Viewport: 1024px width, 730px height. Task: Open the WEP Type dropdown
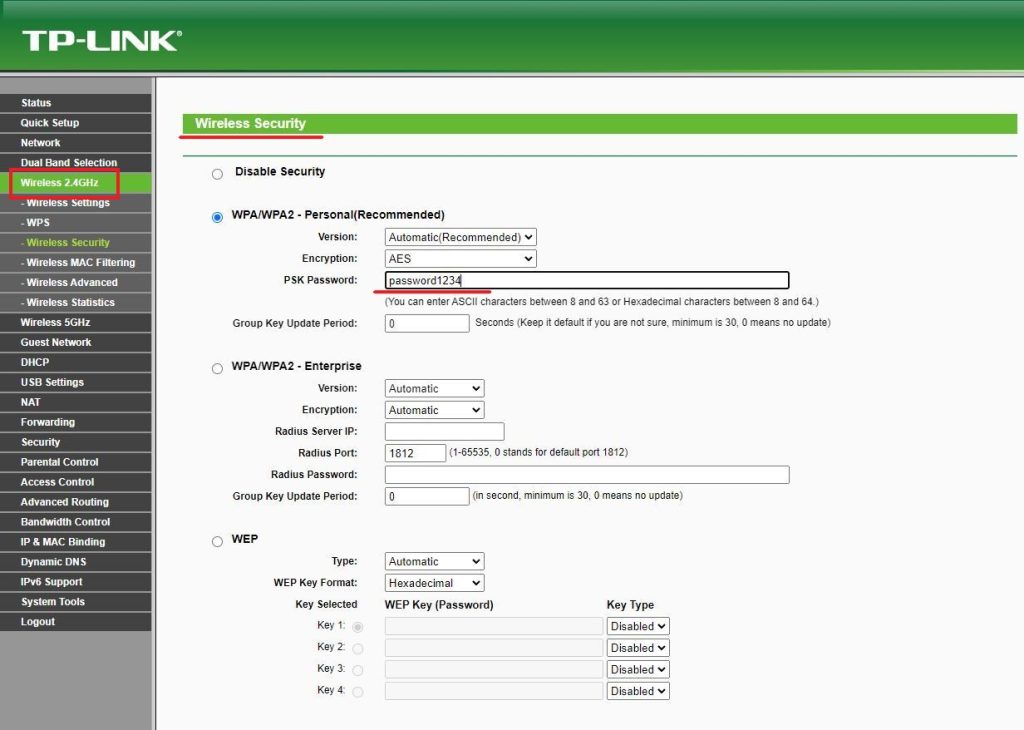(x=433, y=561)
